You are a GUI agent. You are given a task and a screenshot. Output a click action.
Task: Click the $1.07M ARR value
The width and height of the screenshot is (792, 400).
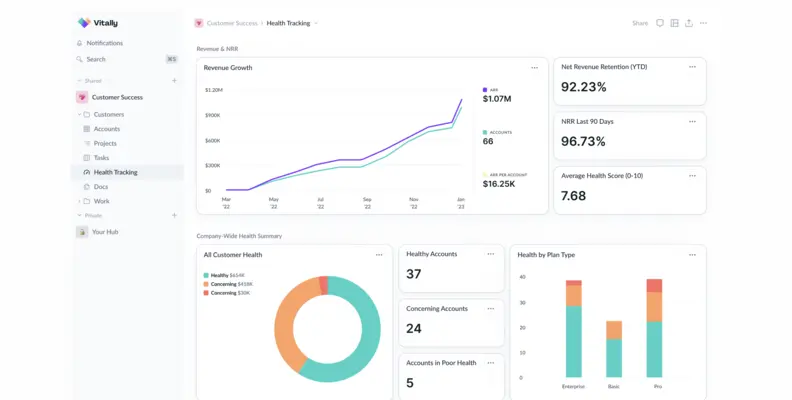(x=497, y=99)
